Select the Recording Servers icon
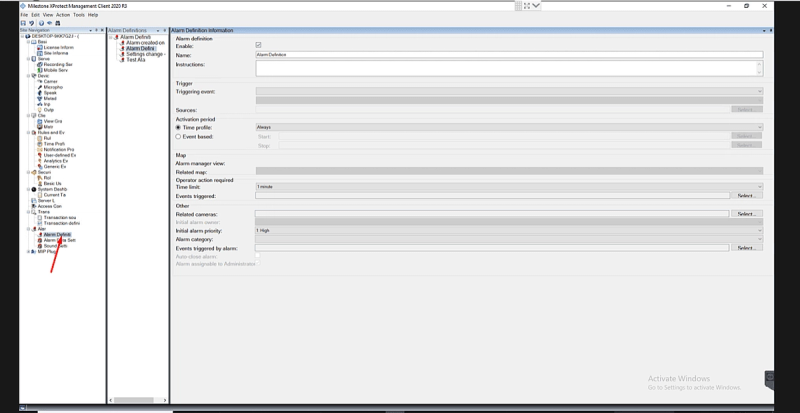 click(x=40, y=65)
